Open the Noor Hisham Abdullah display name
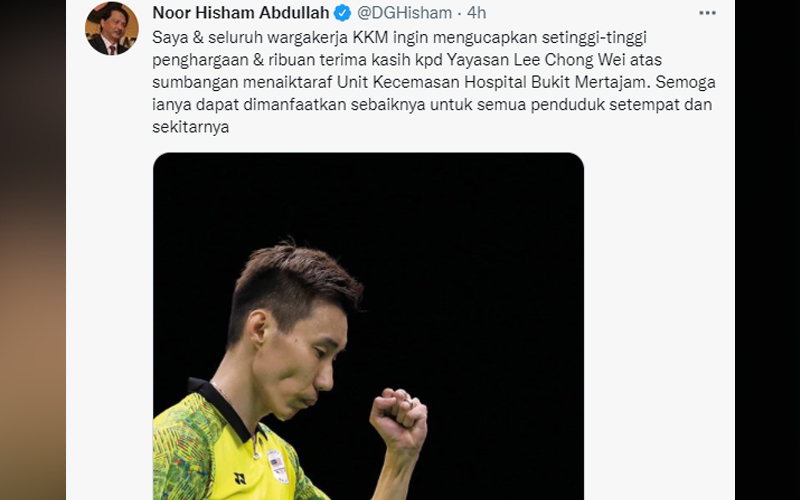The image size is (800, 500). tap(241, 13)
